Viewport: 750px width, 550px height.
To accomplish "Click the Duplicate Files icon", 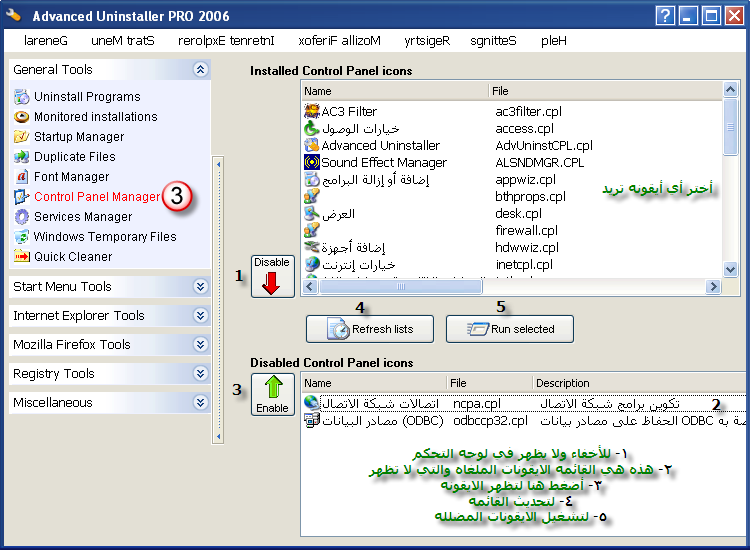I will click(22, 157).
